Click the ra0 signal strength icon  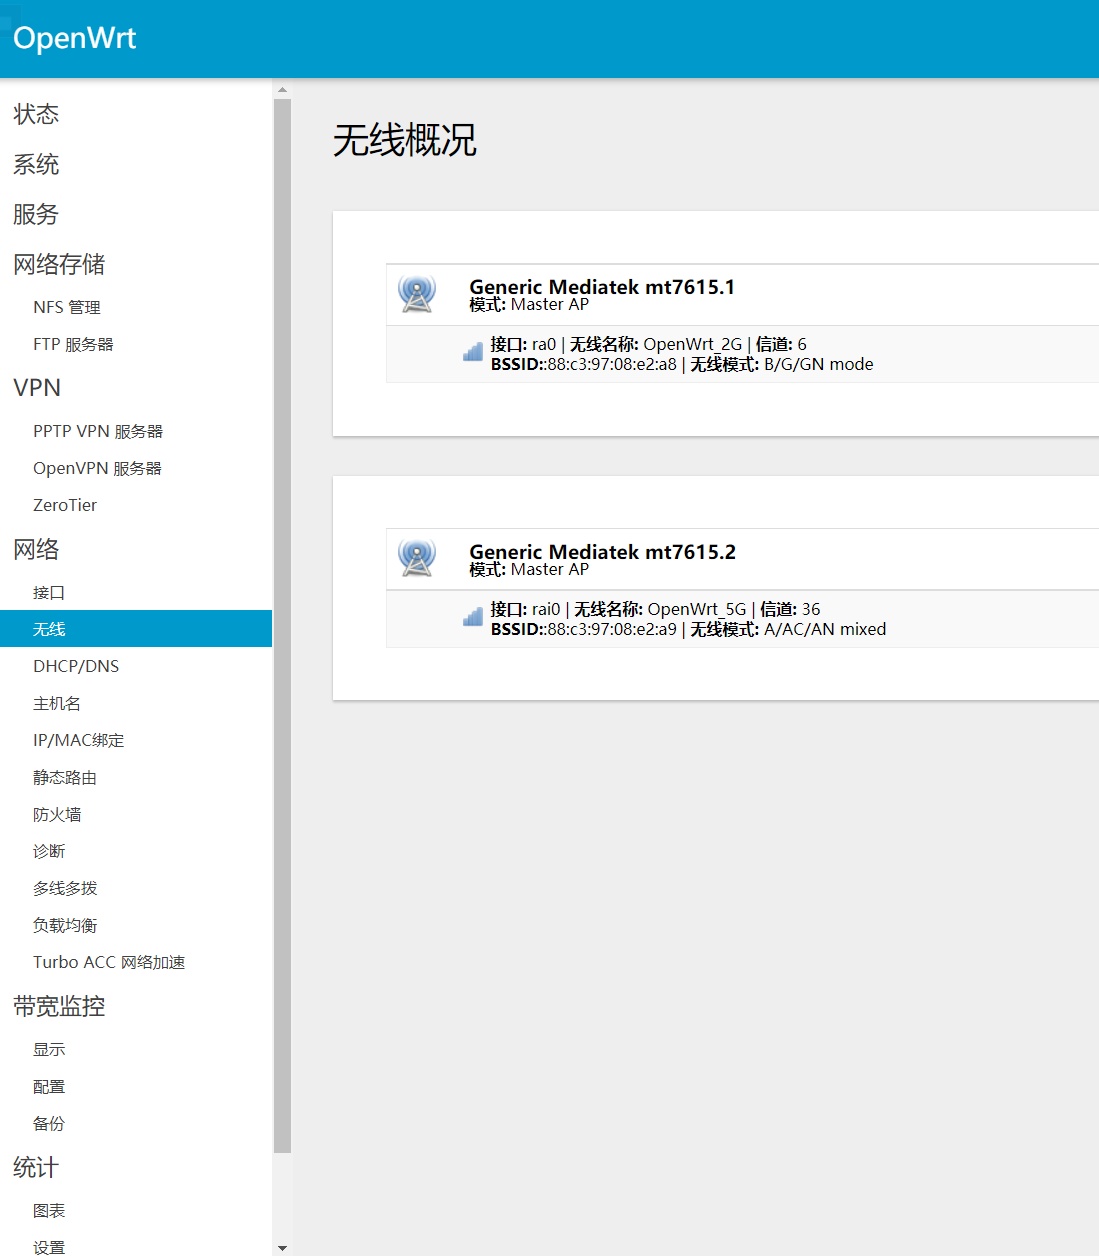pos(473,352)
